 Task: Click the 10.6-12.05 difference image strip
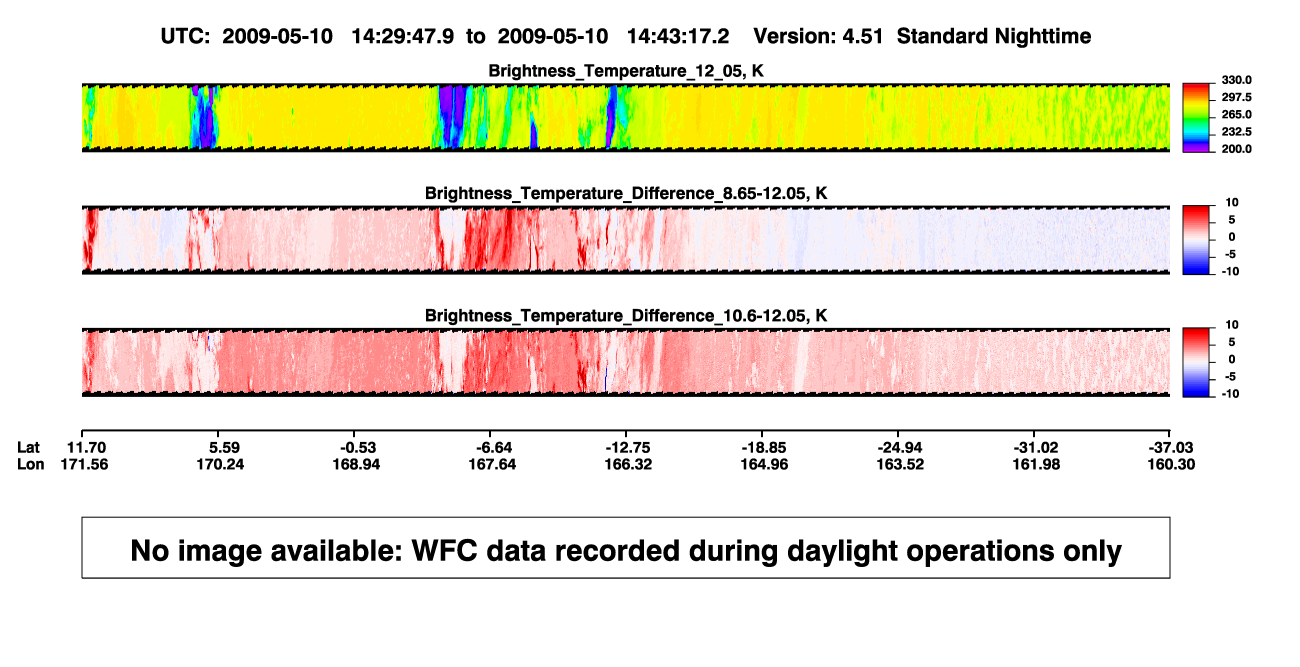point(626,362)
